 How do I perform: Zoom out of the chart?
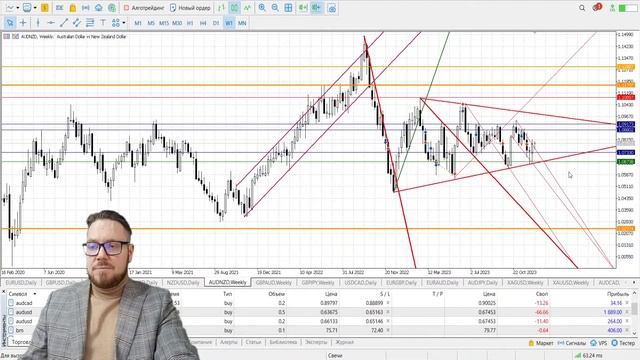point(275,8)
